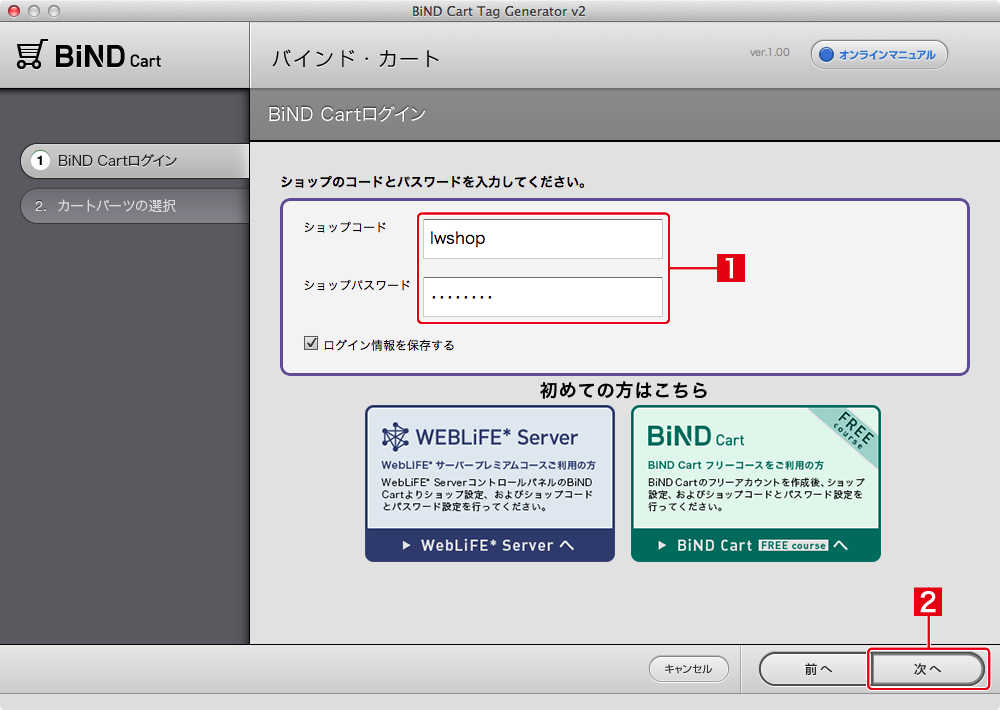1000x710 pixels.
Task: Select step 2 カートパーツの選択 in sidebar
Action: [135, 206]
